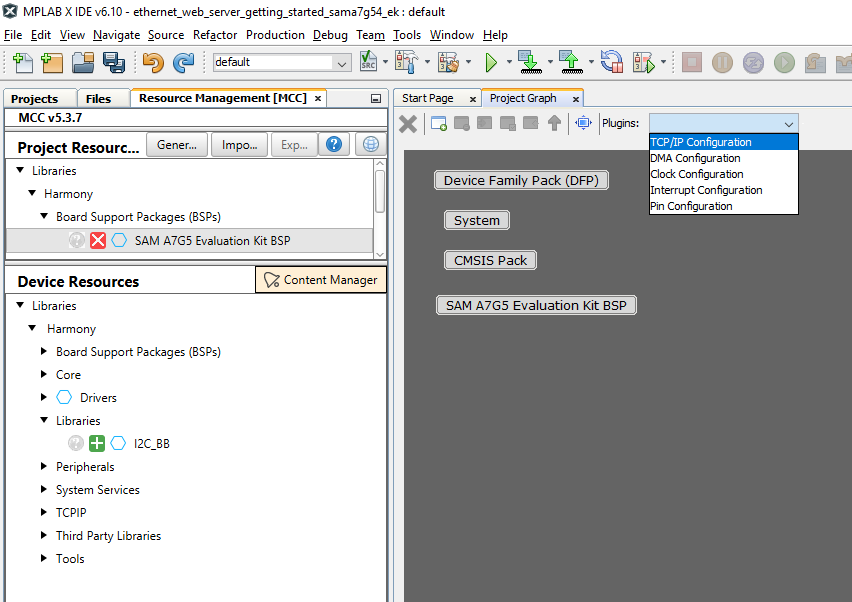Open the Content Manager
Viewport: 852px width, 602px height.
321,280
